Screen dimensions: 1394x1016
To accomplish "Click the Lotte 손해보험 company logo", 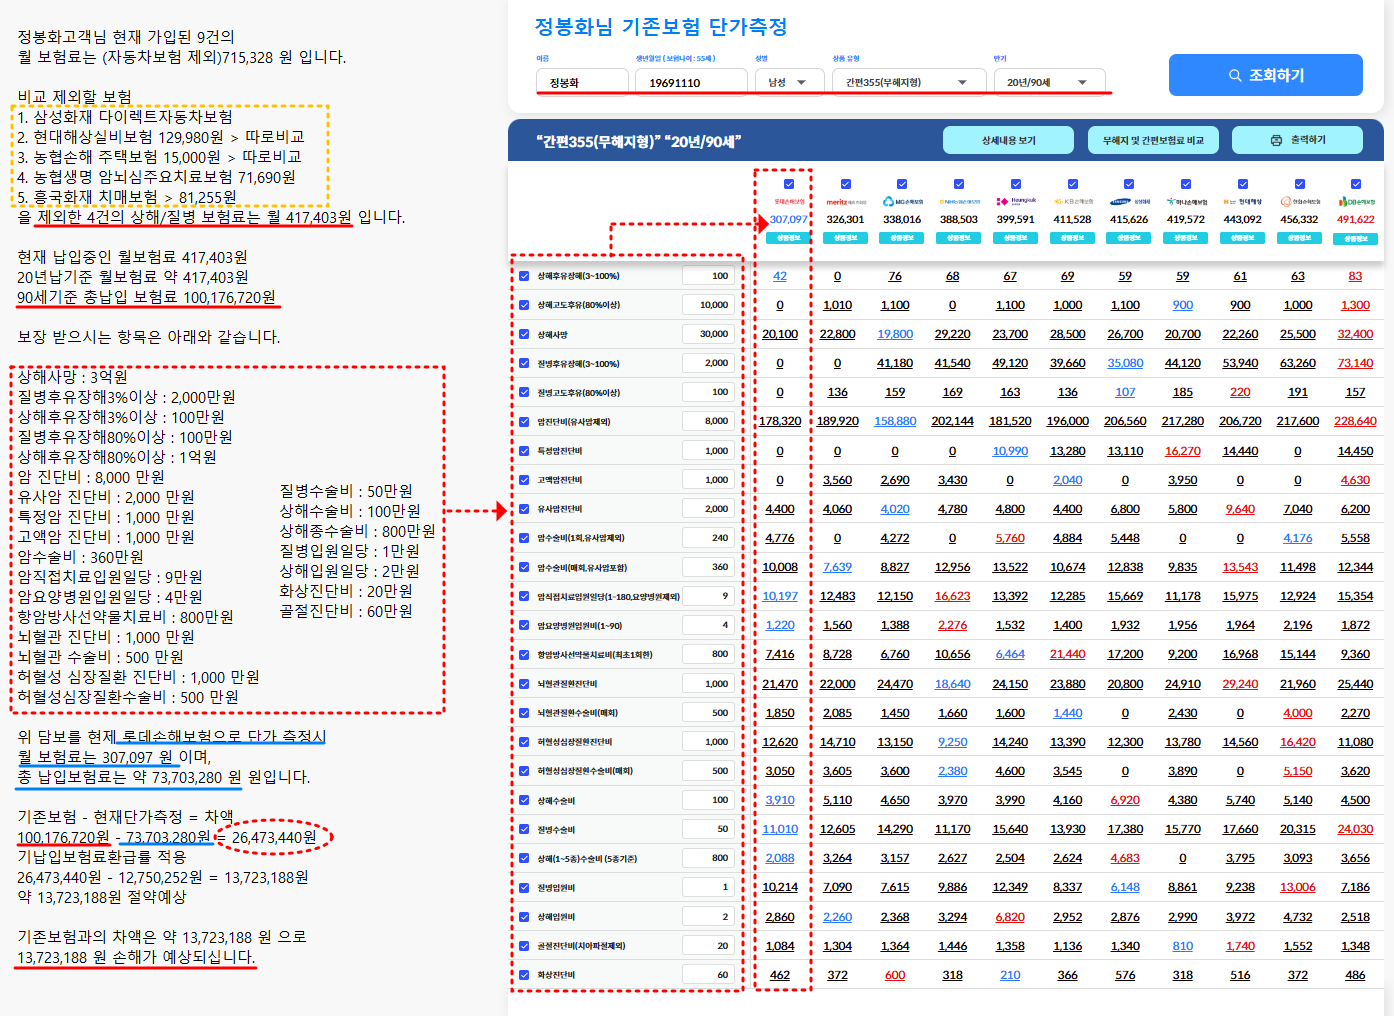I will tap(789, 202).
